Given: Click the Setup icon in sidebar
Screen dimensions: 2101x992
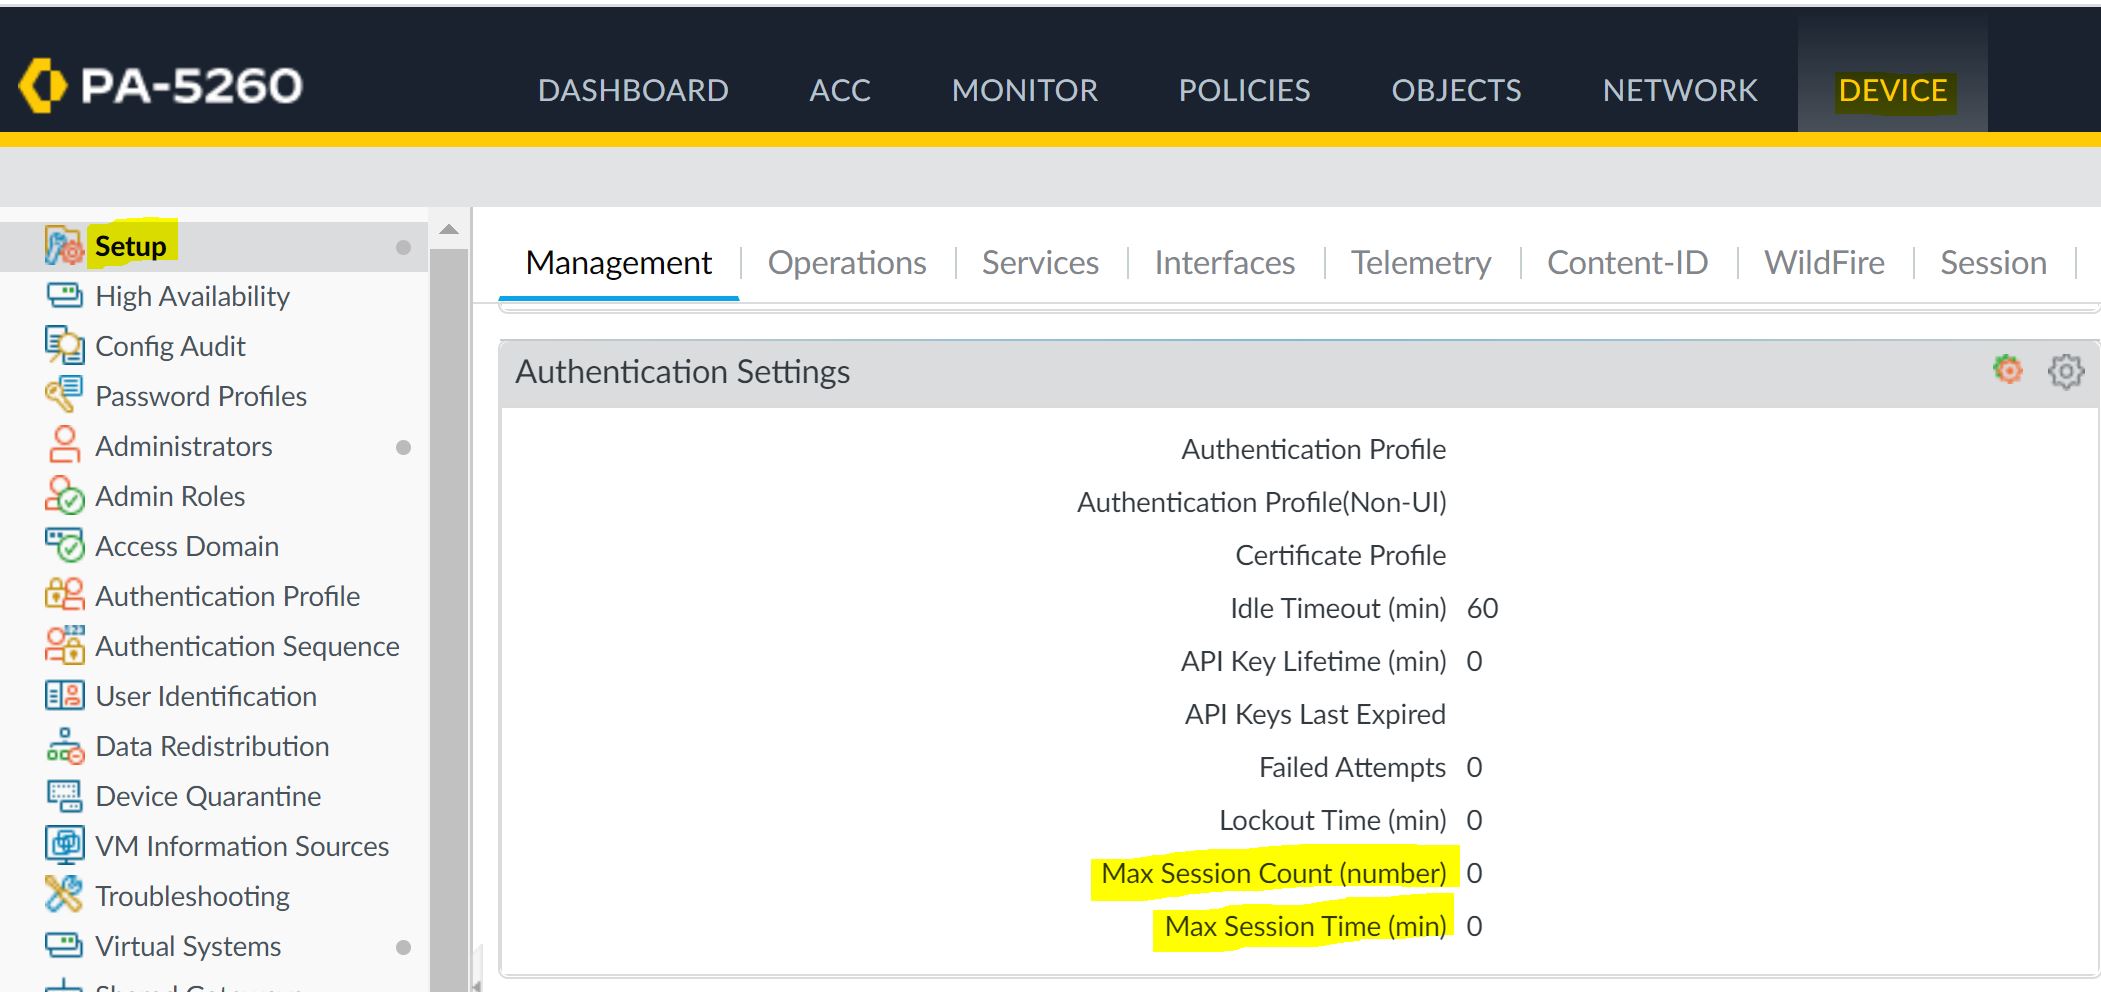Looking at the screenshot, I should point(64,246).
